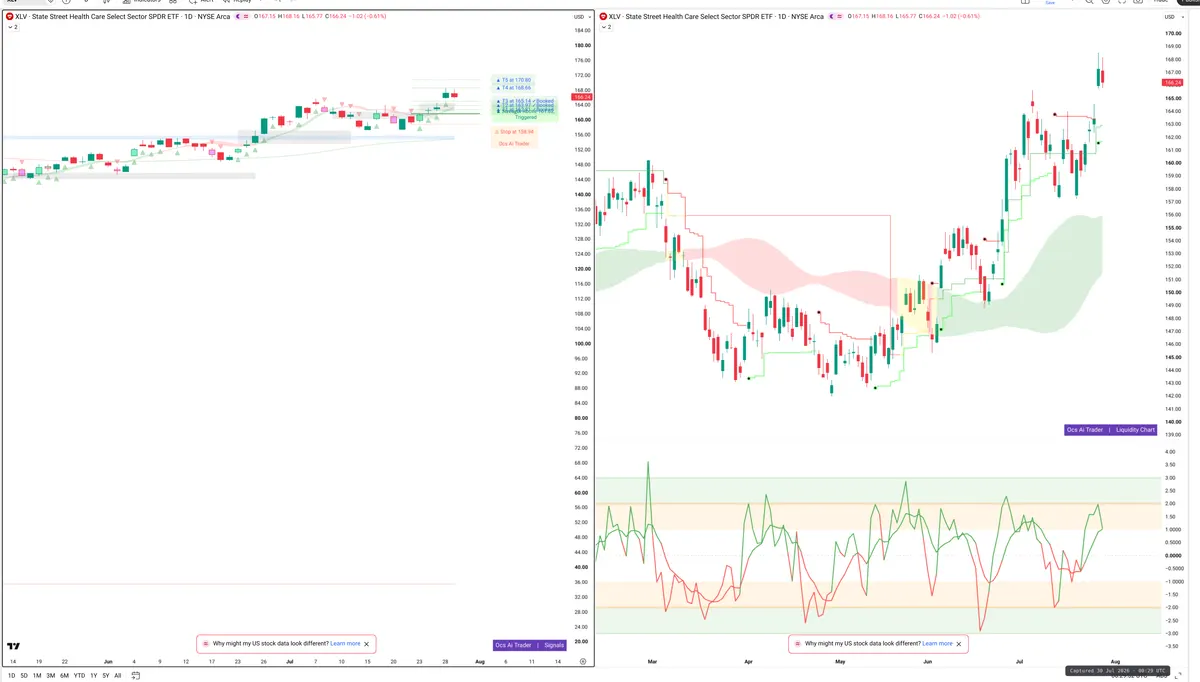Click the Jul label on right time axis
The height and width of the screenshot is (682, 1200).
(x=1019, y=661)
